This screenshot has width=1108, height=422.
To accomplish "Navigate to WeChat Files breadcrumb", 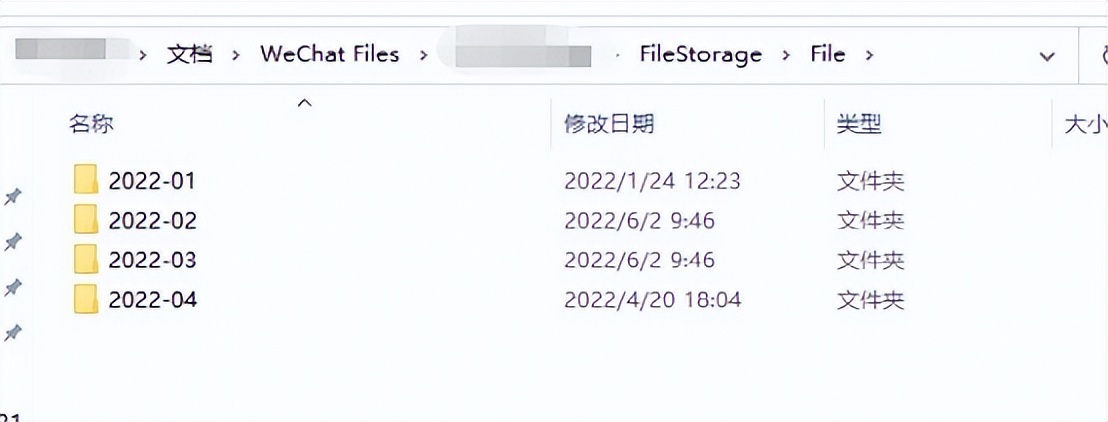I will pyautogui.click(x=329, y=54).
